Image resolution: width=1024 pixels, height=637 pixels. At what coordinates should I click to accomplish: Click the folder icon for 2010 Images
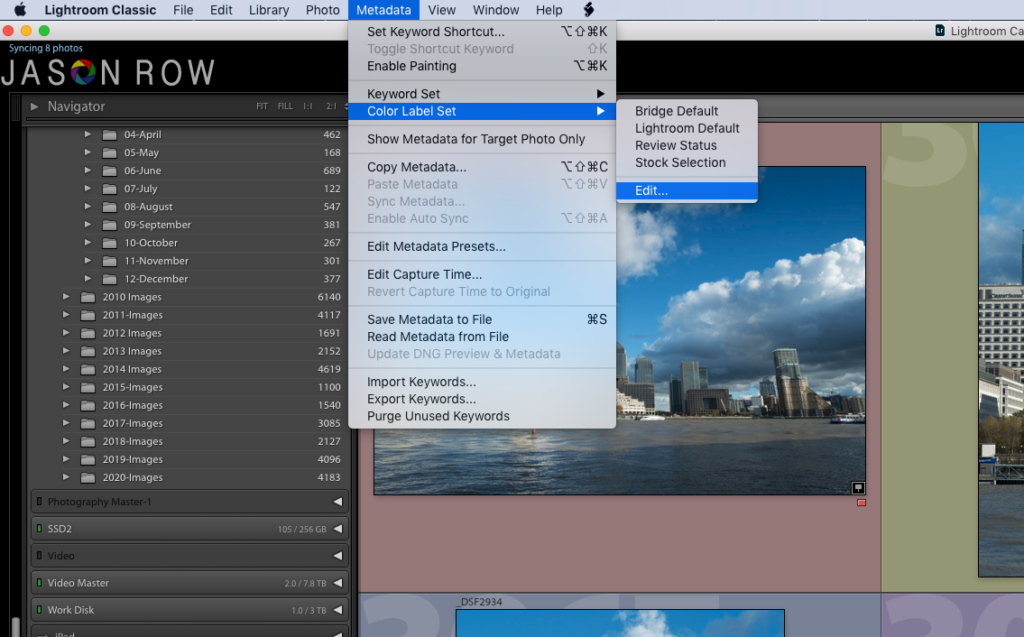(88, 297)
